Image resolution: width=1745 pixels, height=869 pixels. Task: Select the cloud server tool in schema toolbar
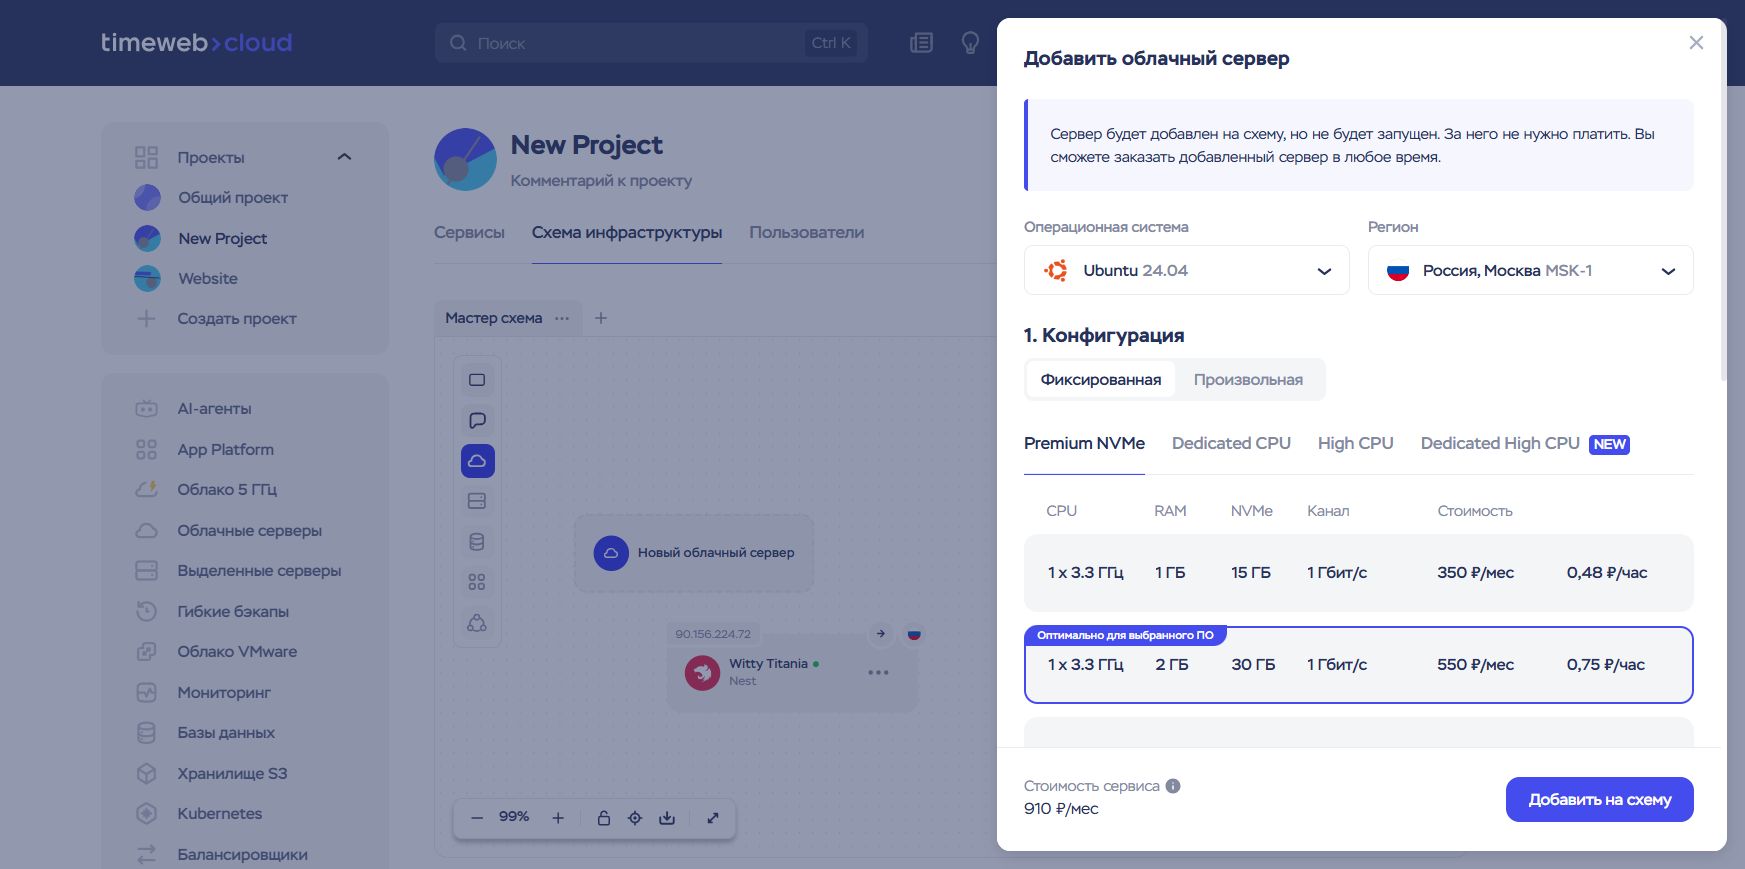(477, 461)
